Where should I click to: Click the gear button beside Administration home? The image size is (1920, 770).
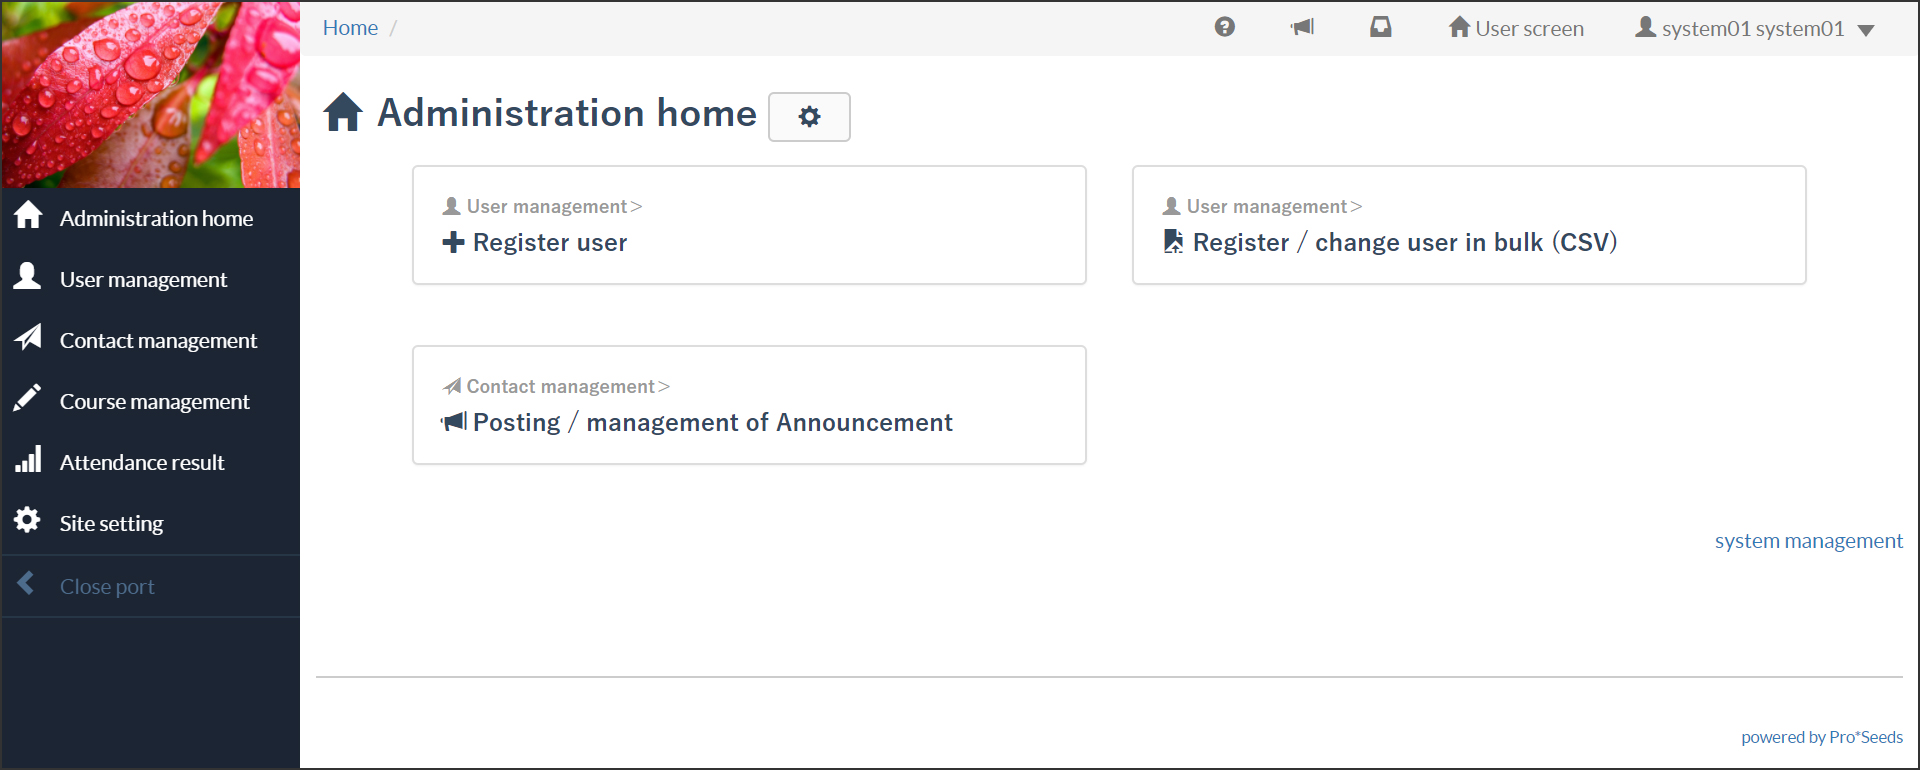click(x=809, y=117)
